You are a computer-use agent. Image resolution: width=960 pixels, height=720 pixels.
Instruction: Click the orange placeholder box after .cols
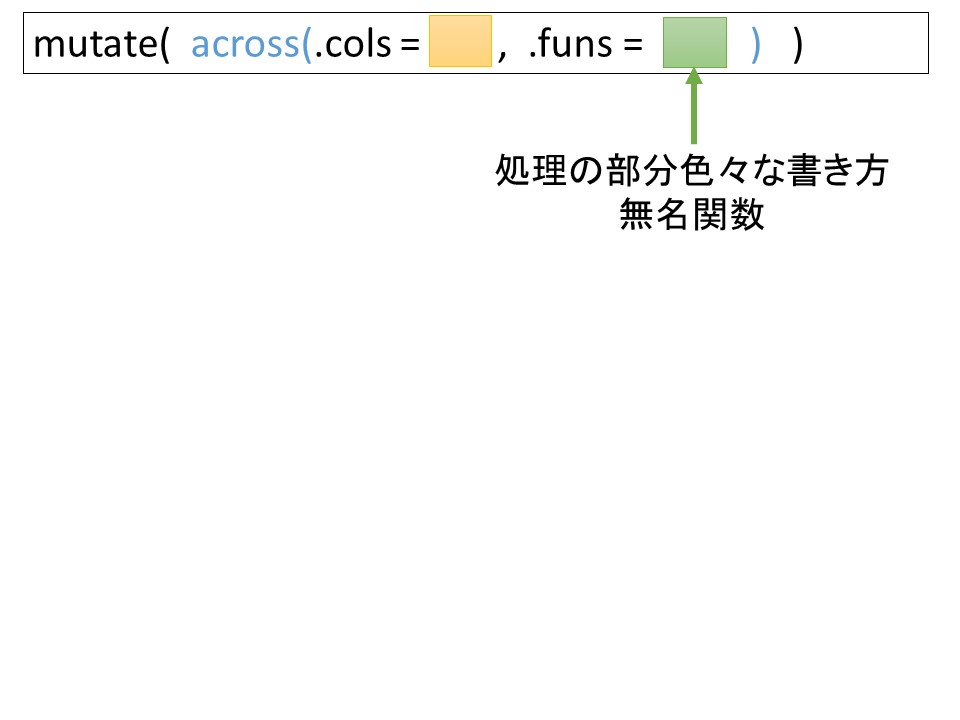point(460,42)
